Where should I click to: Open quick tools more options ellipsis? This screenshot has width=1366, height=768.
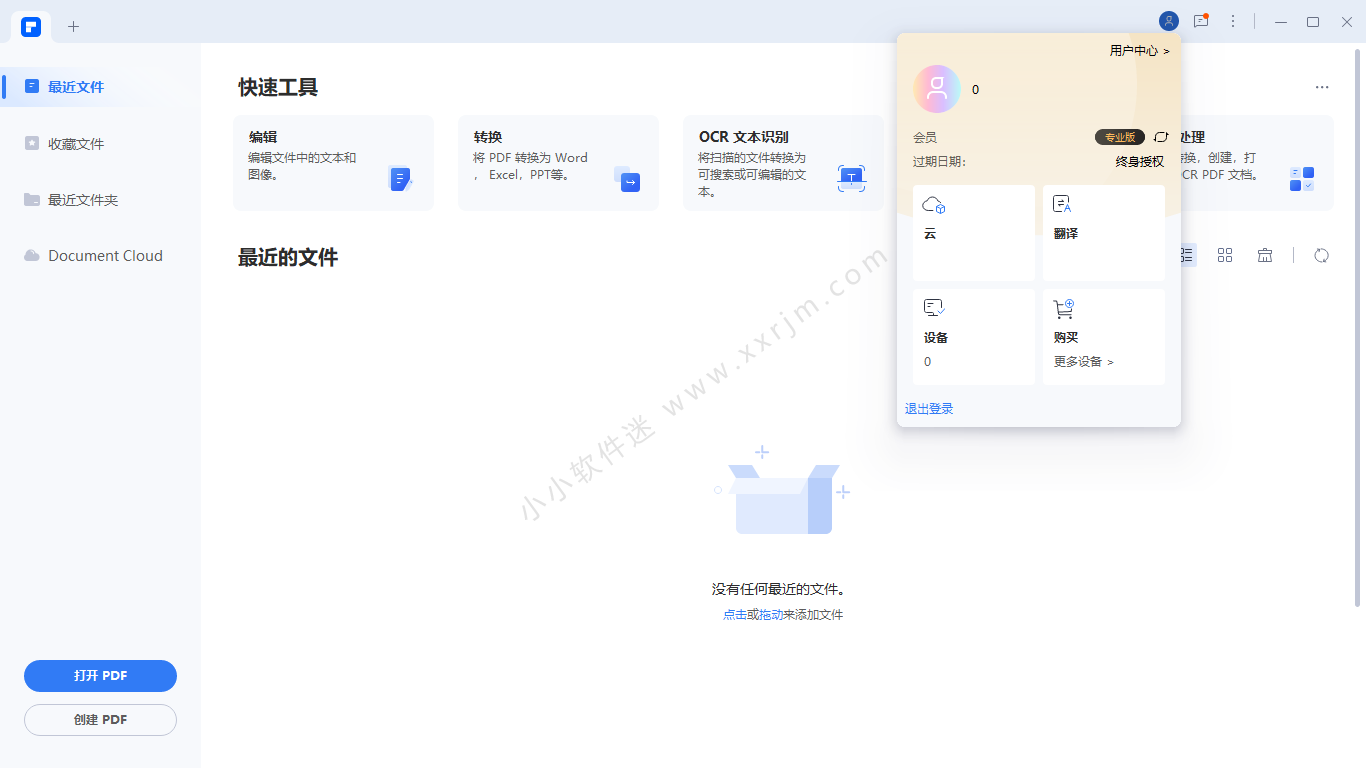(1322, 87)
